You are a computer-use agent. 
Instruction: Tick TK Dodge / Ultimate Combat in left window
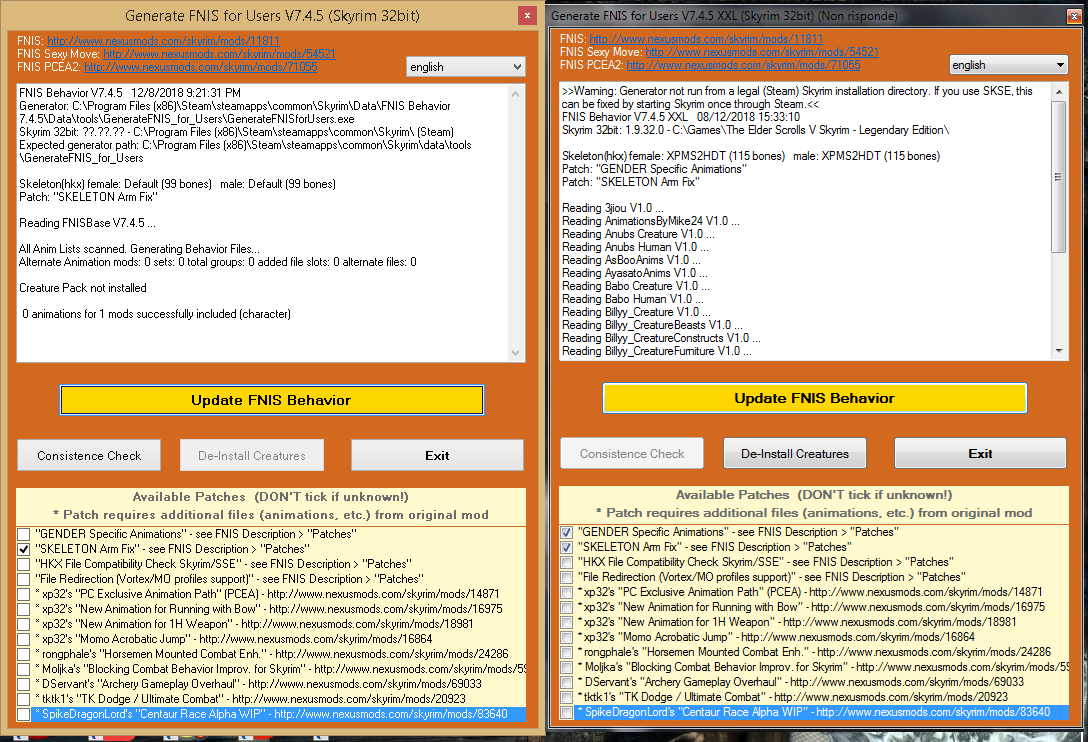point(24,699)
